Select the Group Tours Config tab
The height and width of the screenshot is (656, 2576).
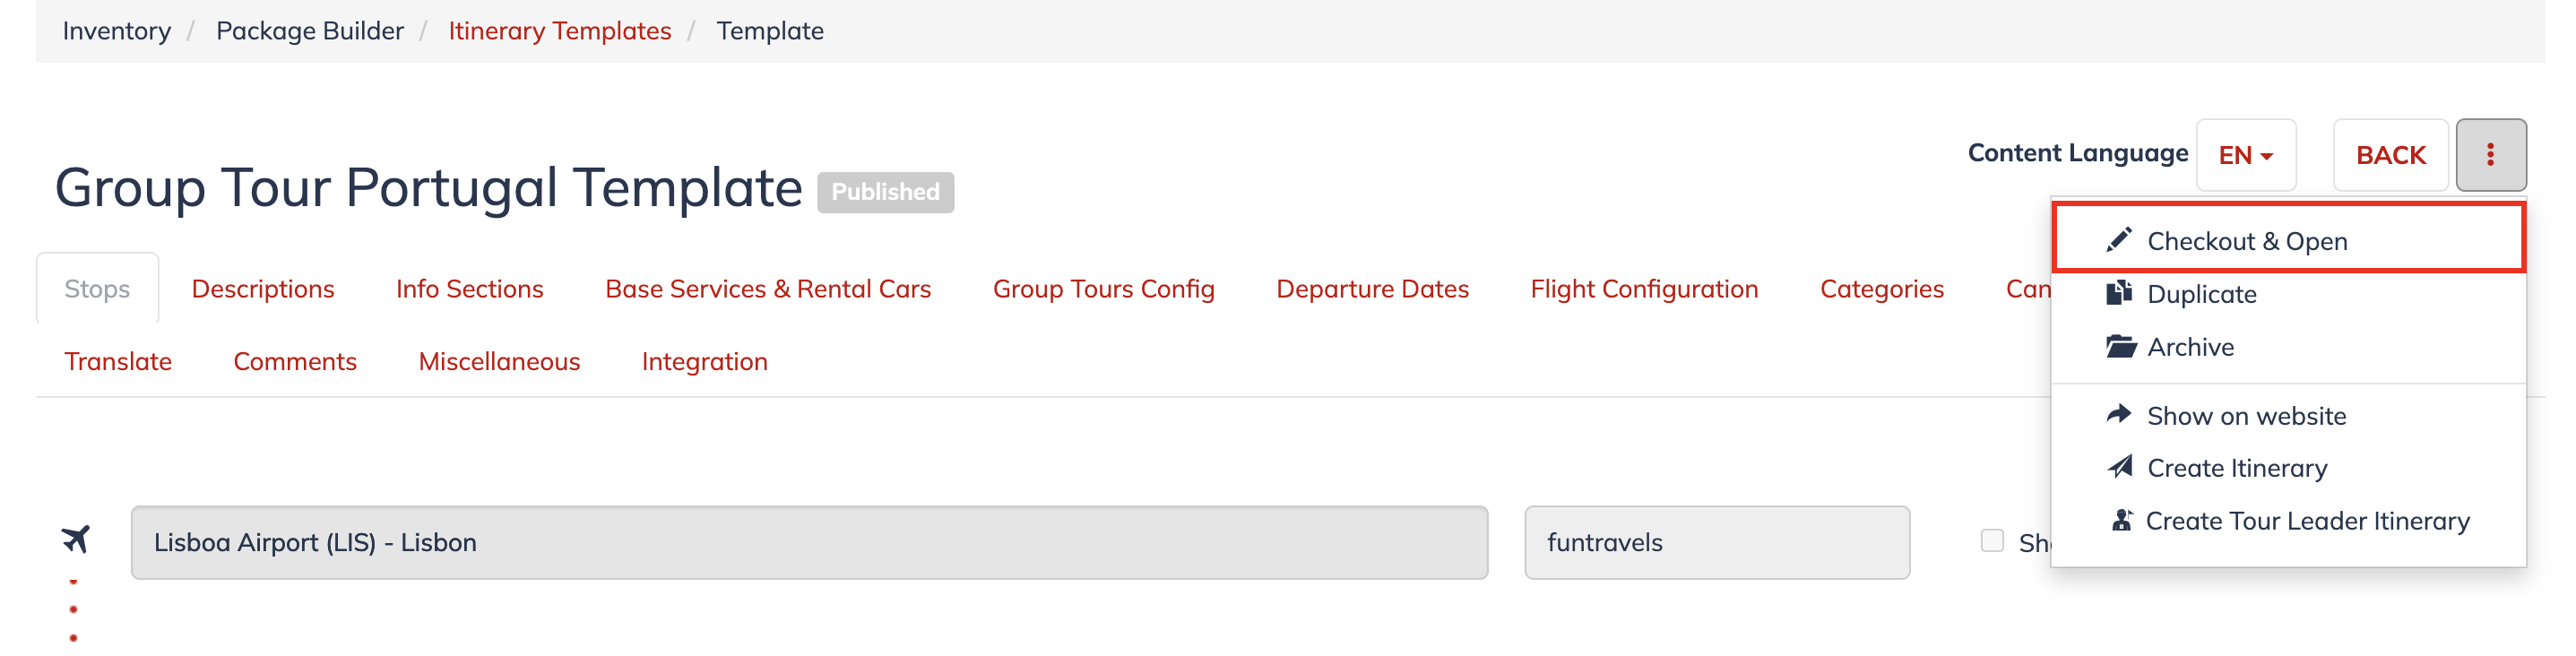(x=1103, y=289)
